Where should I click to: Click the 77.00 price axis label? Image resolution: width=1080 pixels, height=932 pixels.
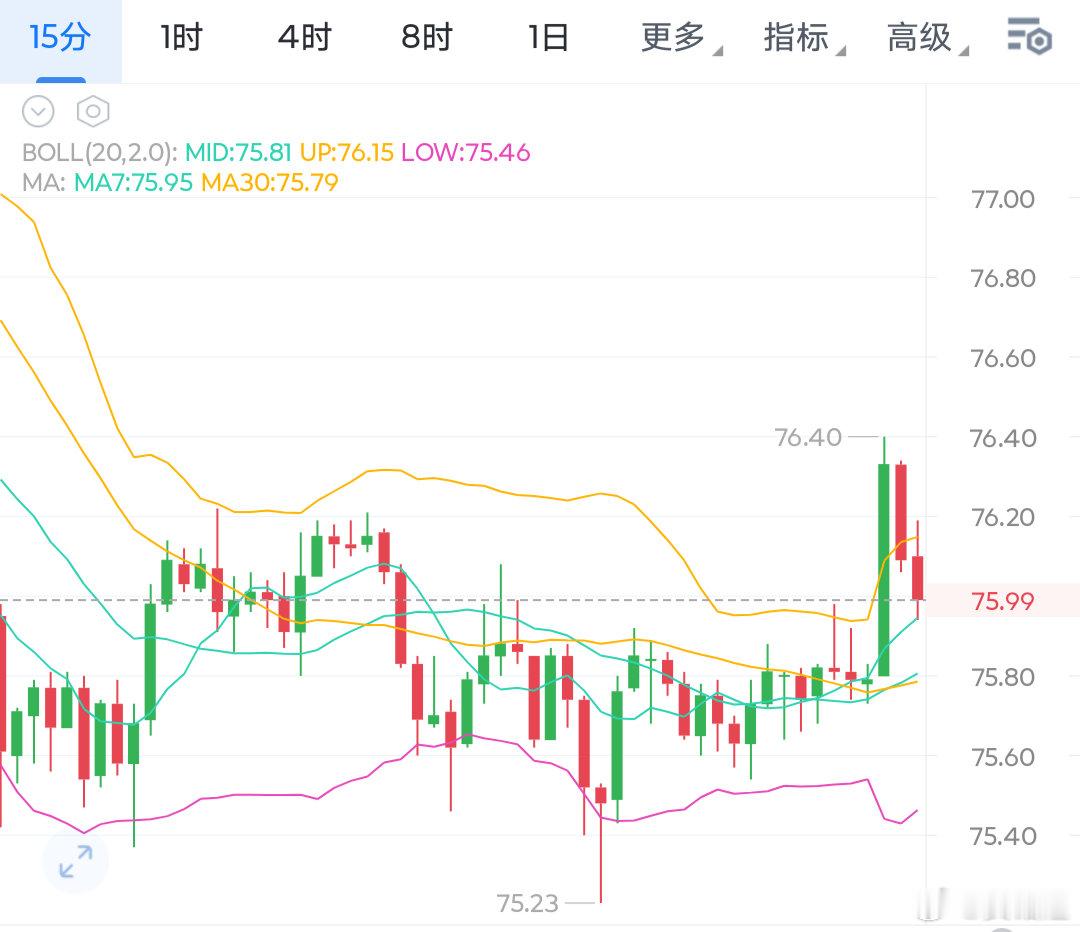pos(1003,199)
